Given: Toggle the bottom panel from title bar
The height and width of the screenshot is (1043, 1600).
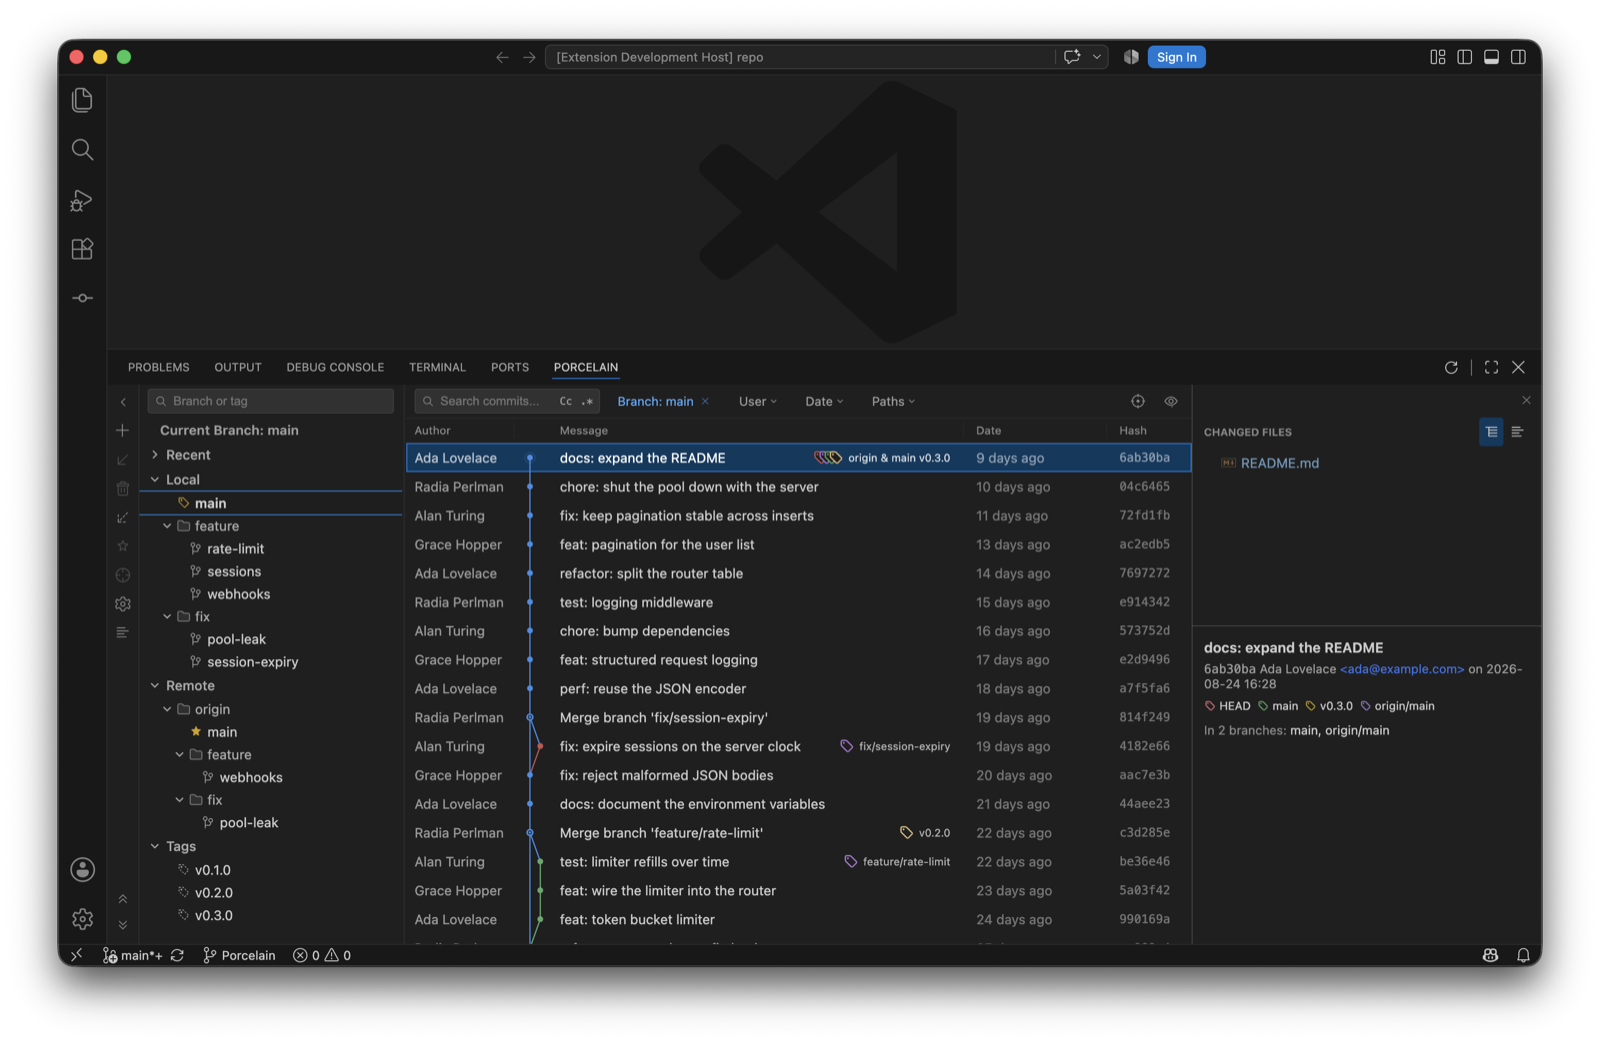Looking at the screenshot, I should coord(1491,57).
